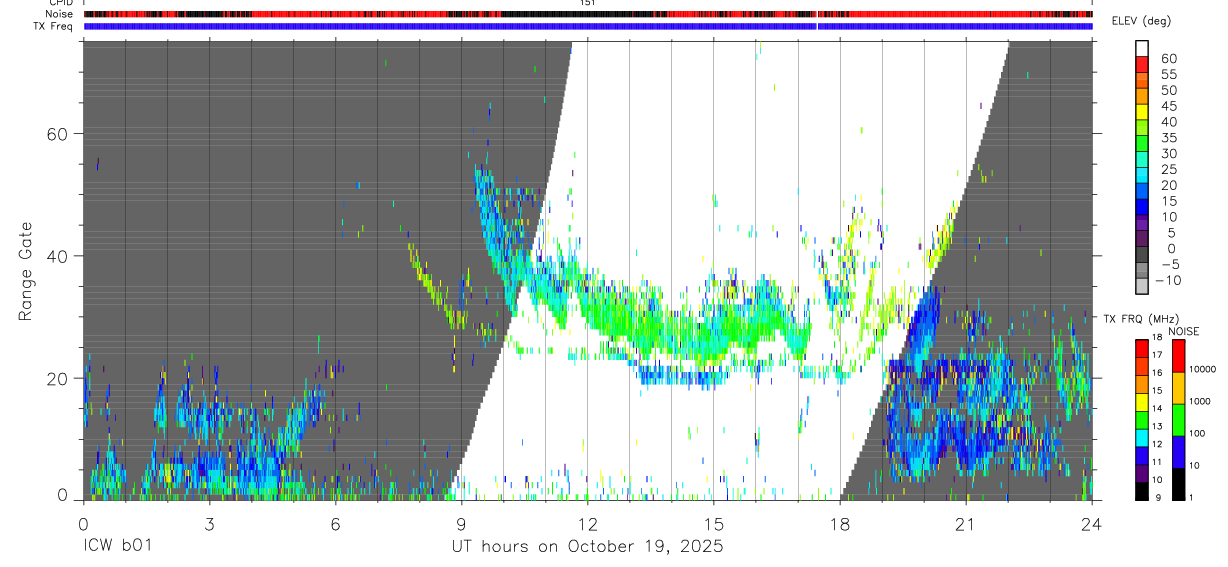Click the CPID value '151' at the top

point(587,3)
